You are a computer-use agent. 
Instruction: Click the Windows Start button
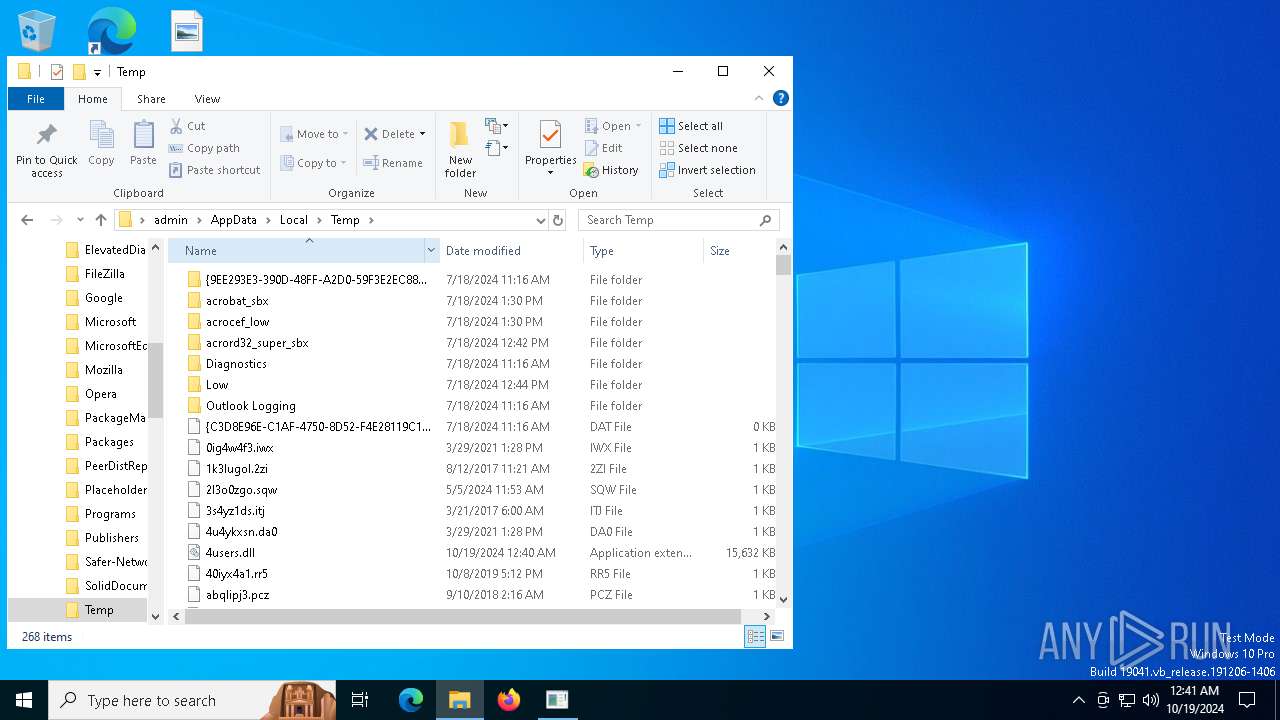click(24, 700)
